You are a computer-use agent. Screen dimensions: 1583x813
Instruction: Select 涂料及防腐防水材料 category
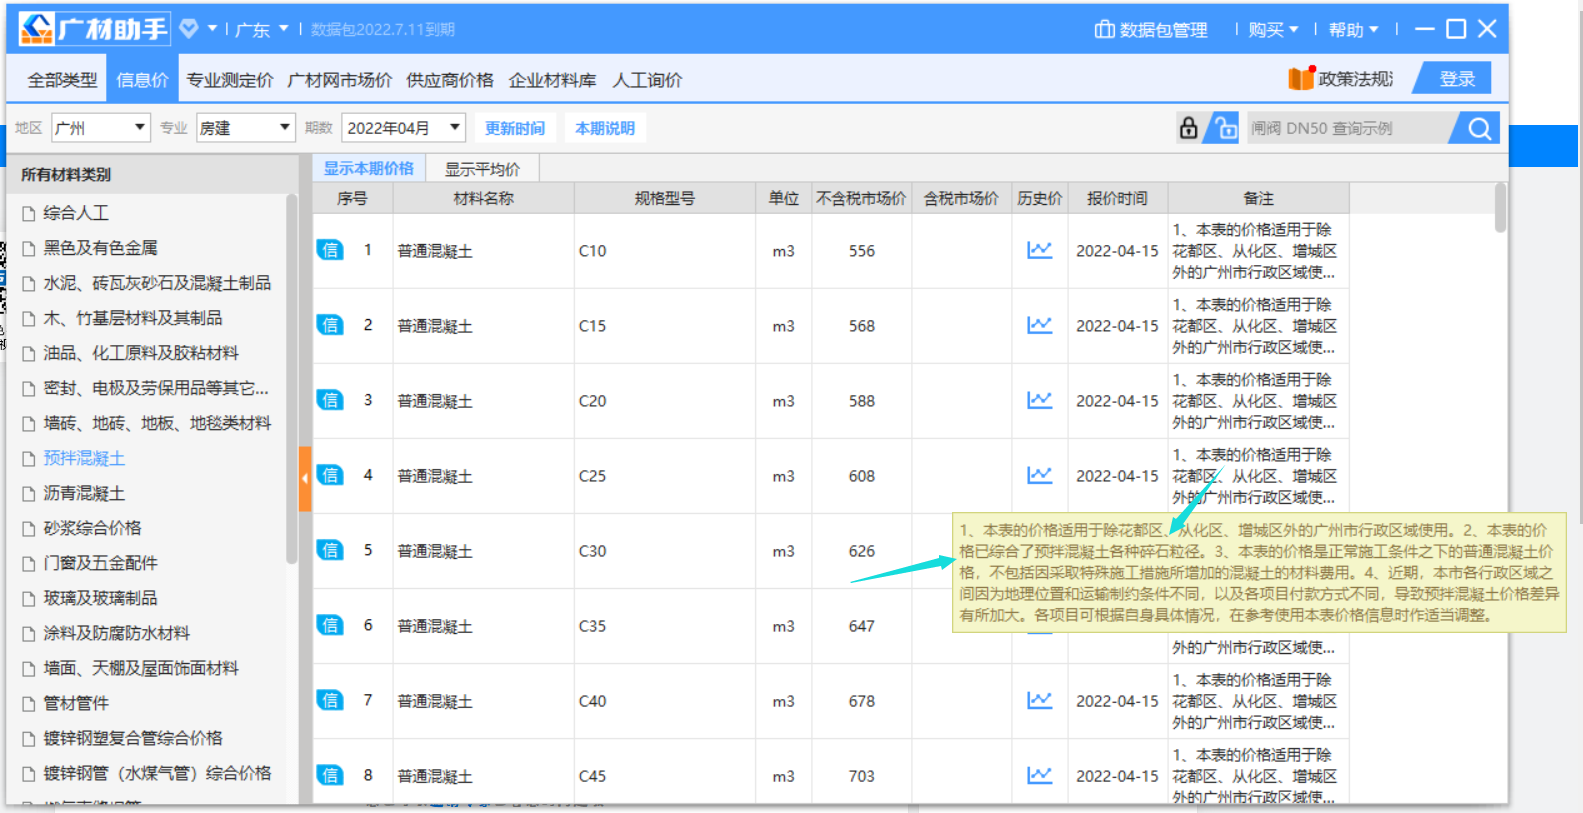coord(116,633)
